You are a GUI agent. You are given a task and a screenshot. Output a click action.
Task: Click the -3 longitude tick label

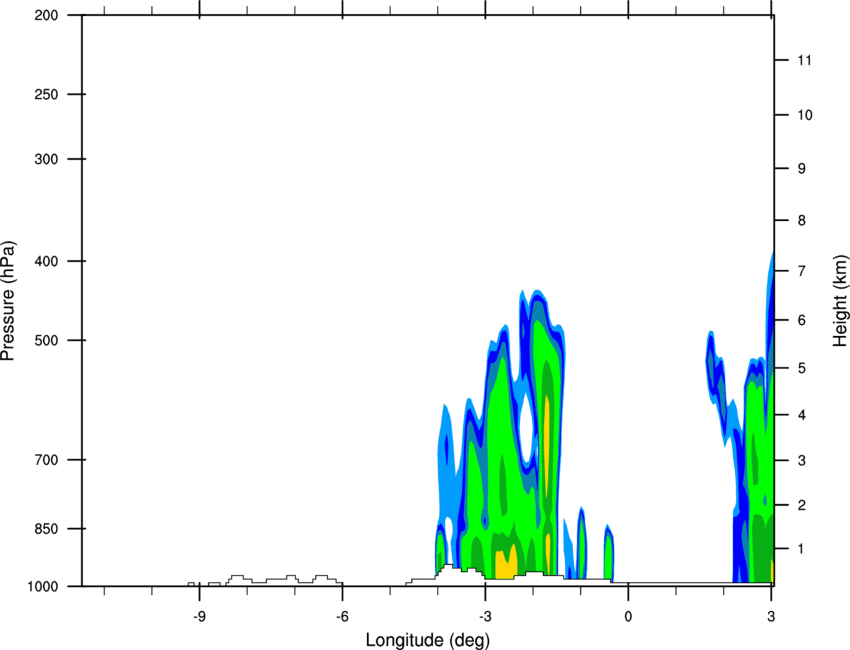[x=485, y=617]
